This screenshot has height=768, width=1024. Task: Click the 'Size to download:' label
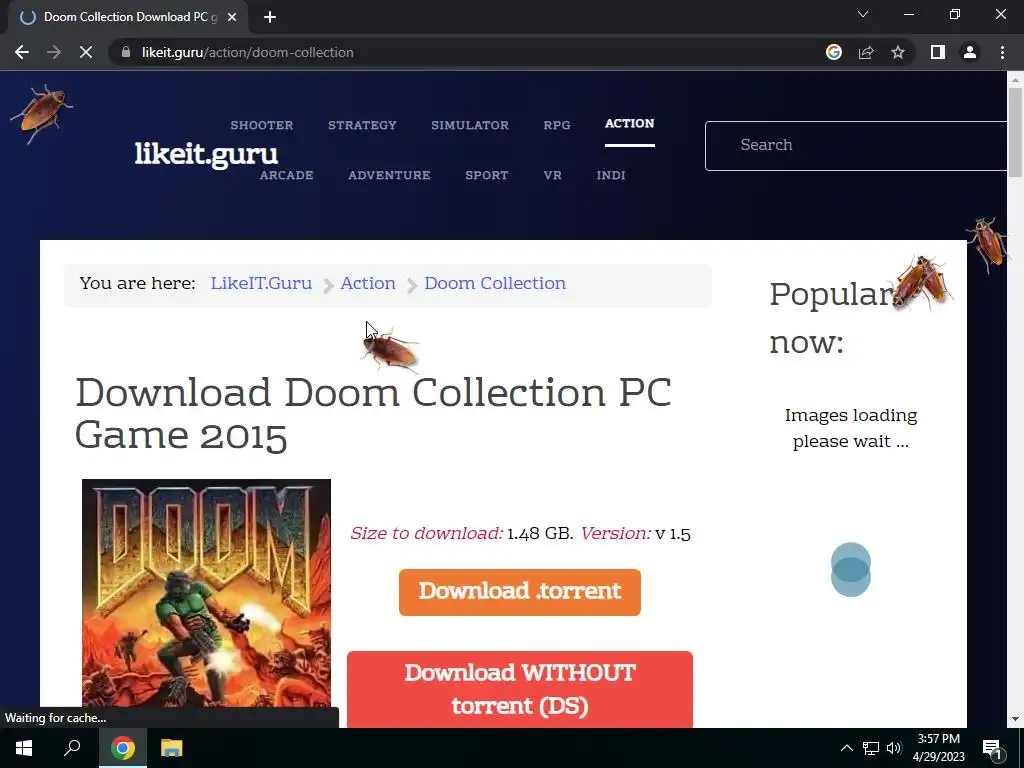(x=426, y=534)
